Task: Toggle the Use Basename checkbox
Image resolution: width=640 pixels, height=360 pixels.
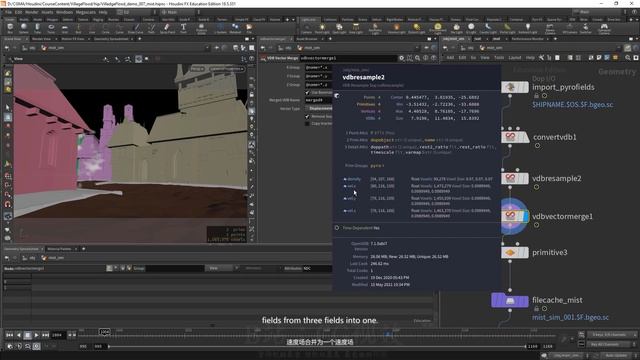Action: pyautogui.click(x=307, y=93)
